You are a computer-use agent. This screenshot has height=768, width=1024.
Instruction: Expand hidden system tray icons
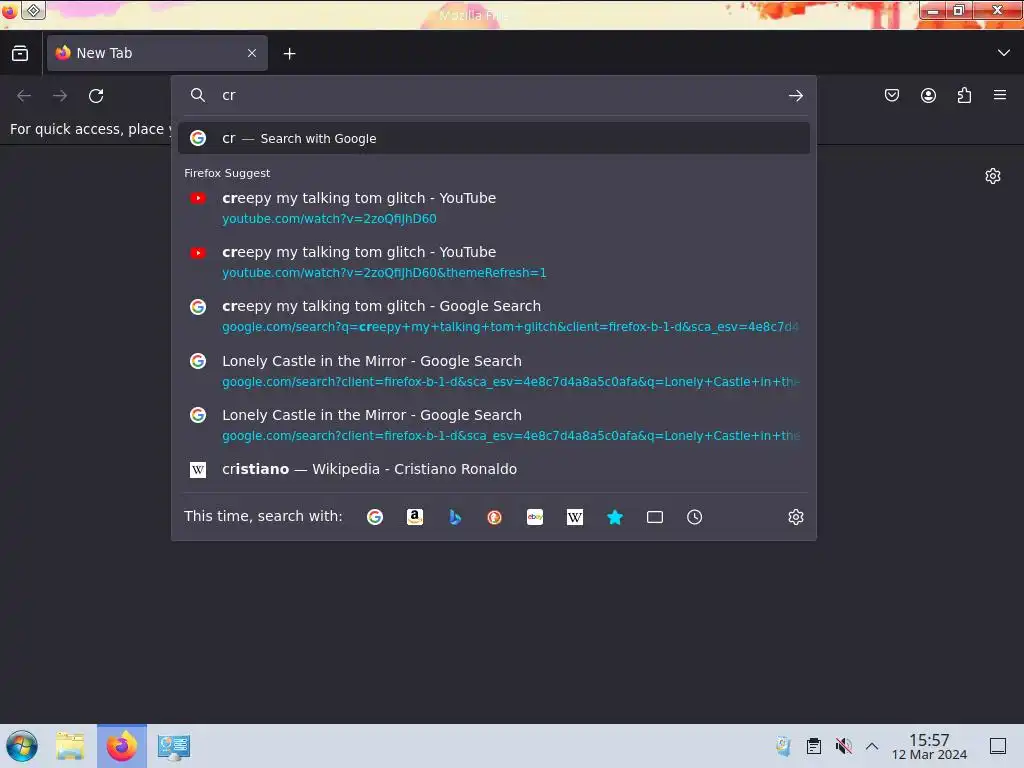(872, 746)
